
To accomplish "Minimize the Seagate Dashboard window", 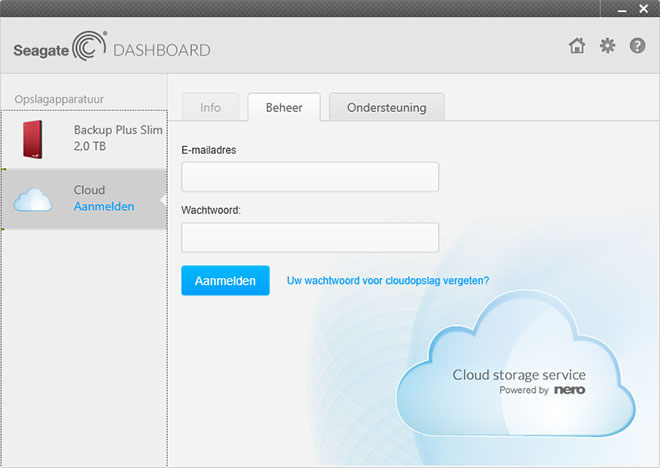I will coord(616,8).
